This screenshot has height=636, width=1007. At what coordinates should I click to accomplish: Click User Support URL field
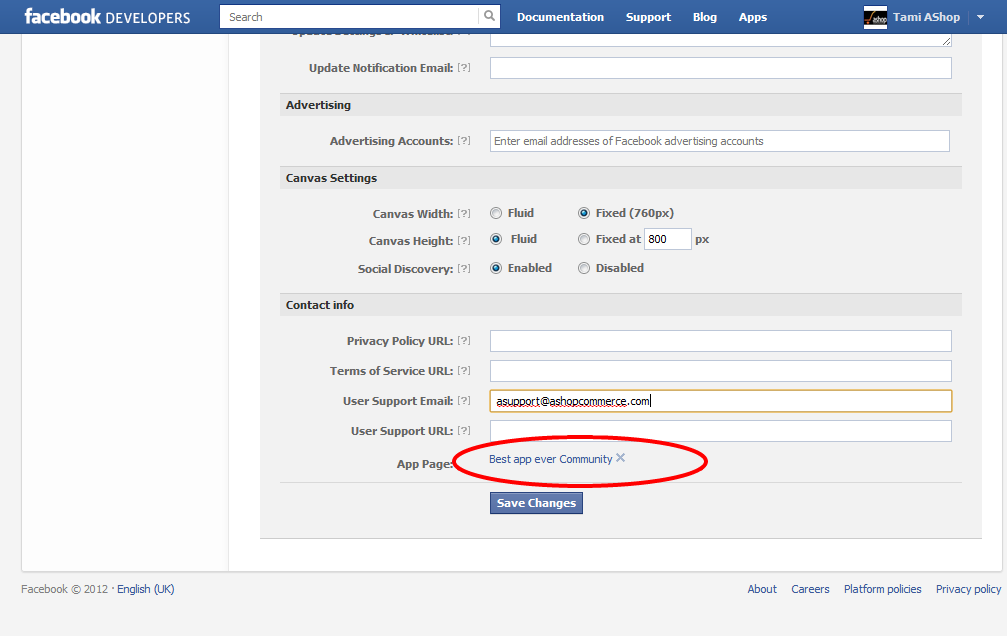coord(721,431)
